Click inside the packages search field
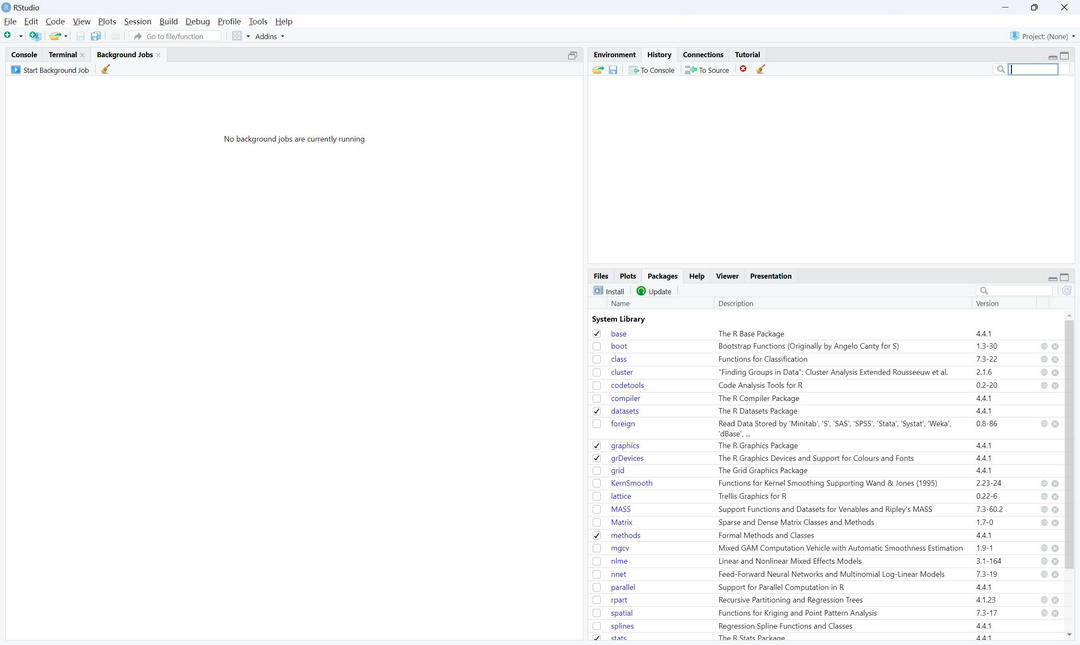The width and height of the screenshot is (1080, 645). click(x=1020, y=290)
